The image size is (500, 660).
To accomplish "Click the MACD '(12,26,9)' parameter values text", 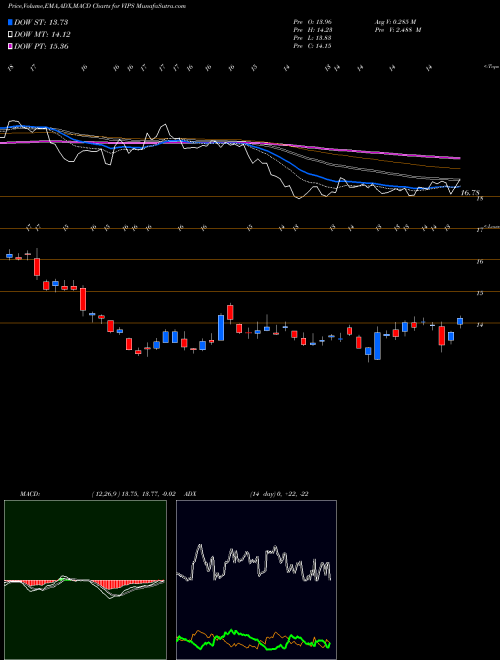I will click(136, 494).
